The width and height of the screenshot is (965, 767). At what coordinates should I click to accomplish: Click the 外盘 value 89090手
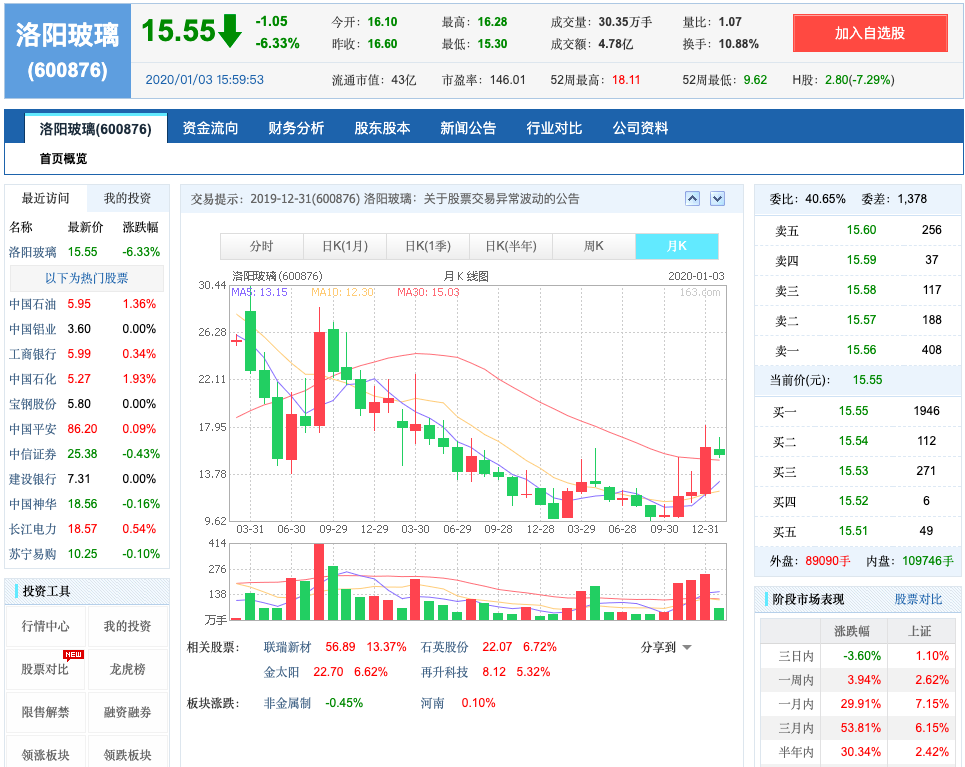tap(828, 561)
